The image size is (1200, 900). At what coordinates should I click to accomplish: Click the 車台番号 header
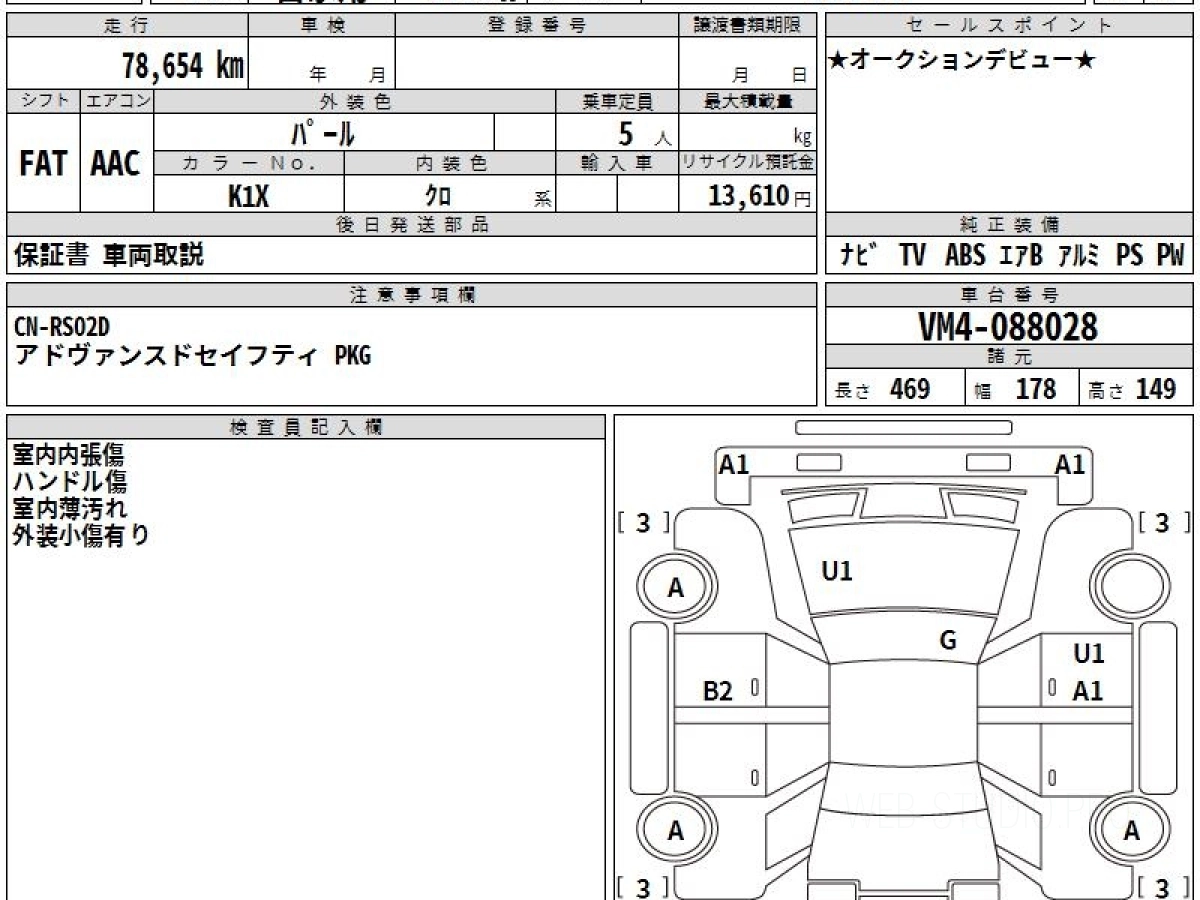tap(1009, 295)
